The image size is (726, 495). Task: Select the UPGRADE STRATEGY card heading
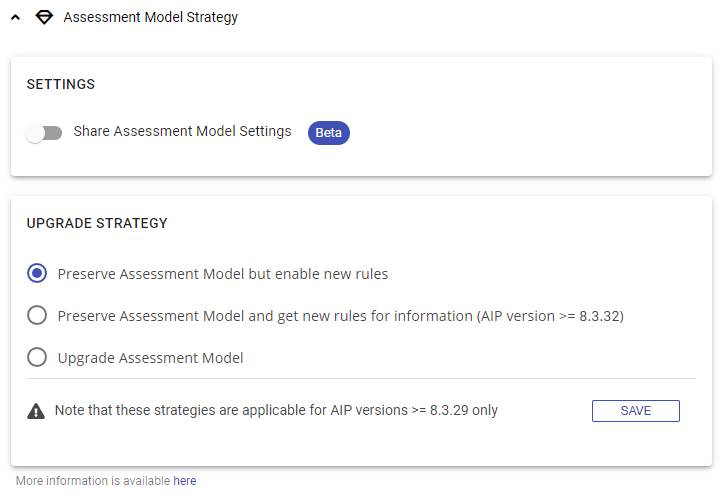tap(97, 223)
